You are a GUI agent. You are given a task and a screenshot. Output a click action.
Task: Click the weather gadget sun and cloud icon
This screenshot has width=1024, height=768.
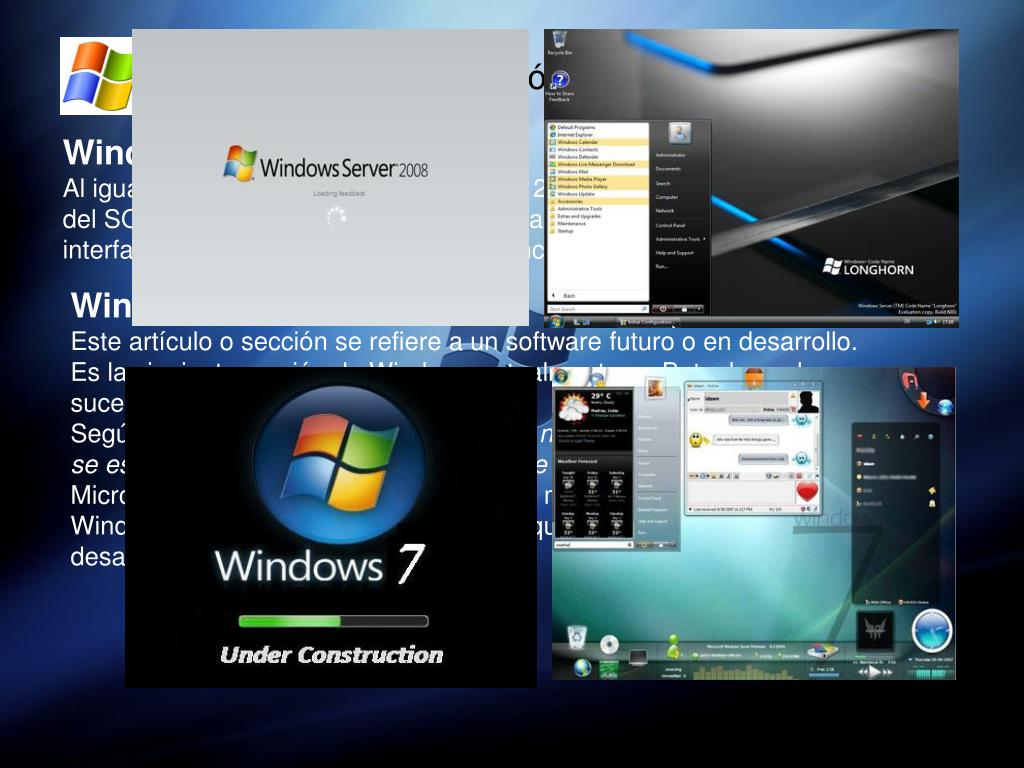(x=573, y=408)
